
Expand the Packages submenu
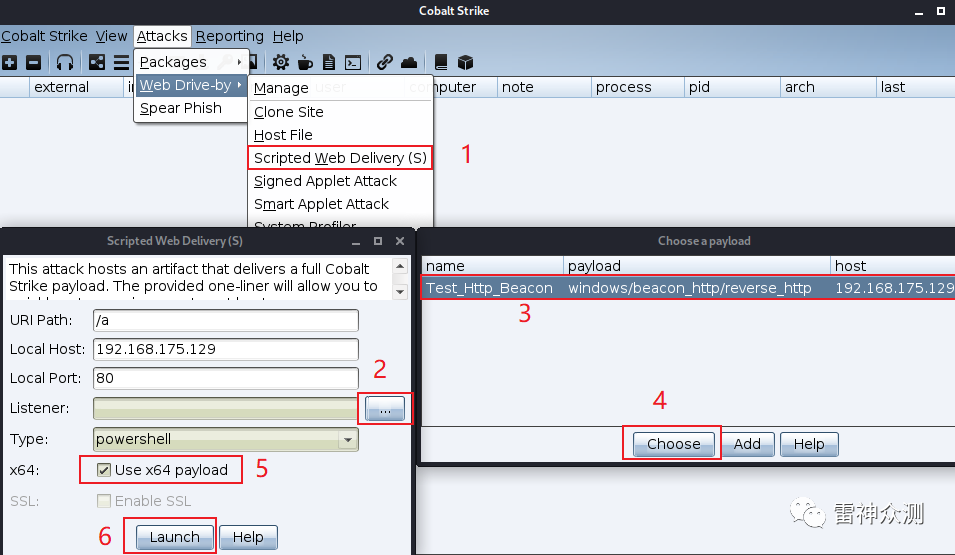point(191,62)
